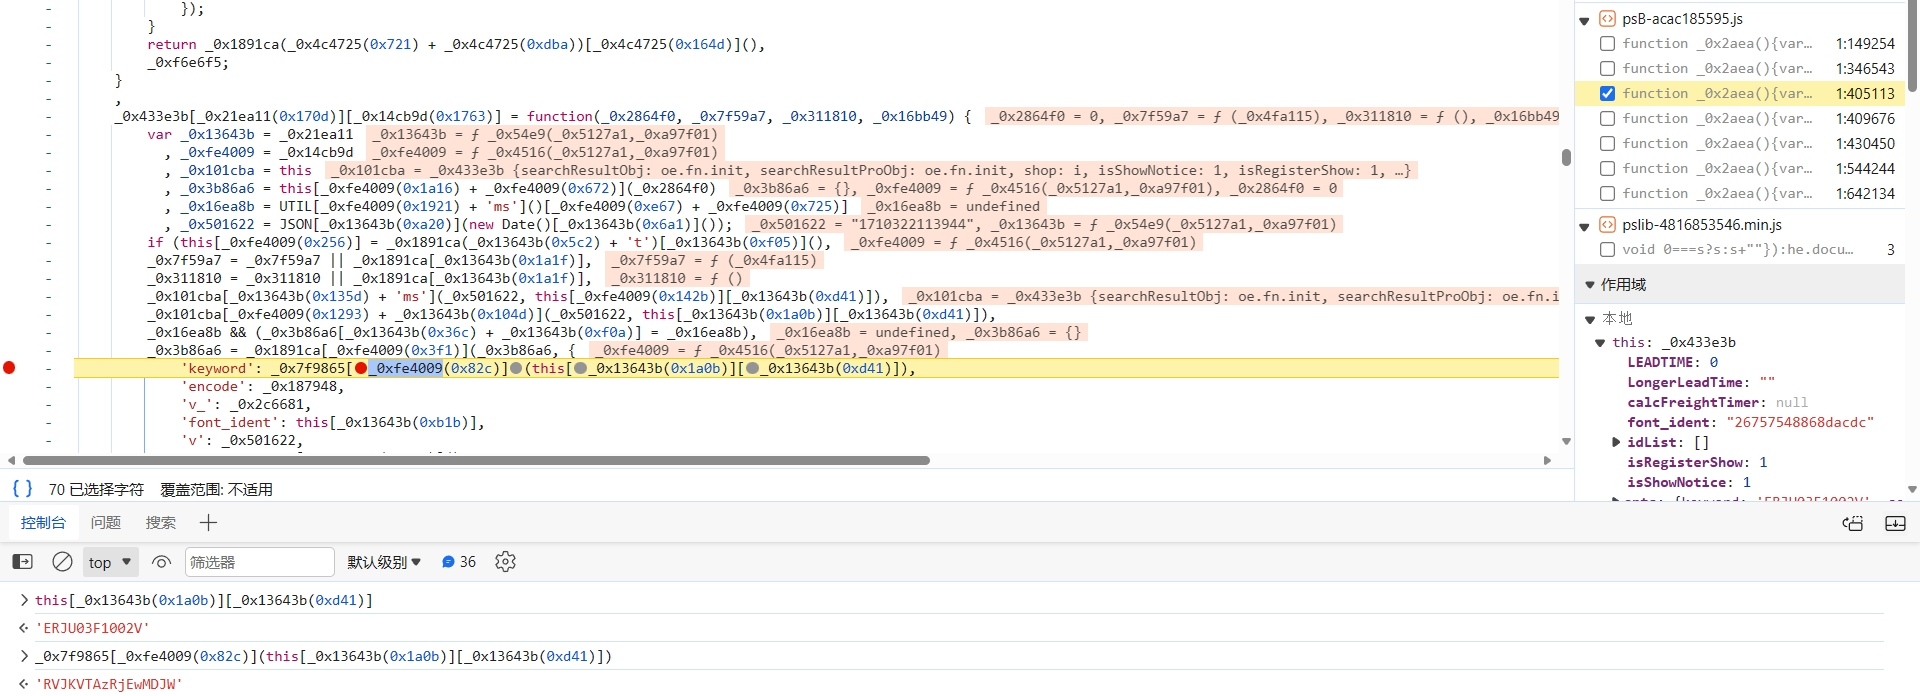The image size is (1920, 696).
Task: Click the vertical scrollbar thumb of the code editor
Action: pyautogui.click(x=1566, y=157)
